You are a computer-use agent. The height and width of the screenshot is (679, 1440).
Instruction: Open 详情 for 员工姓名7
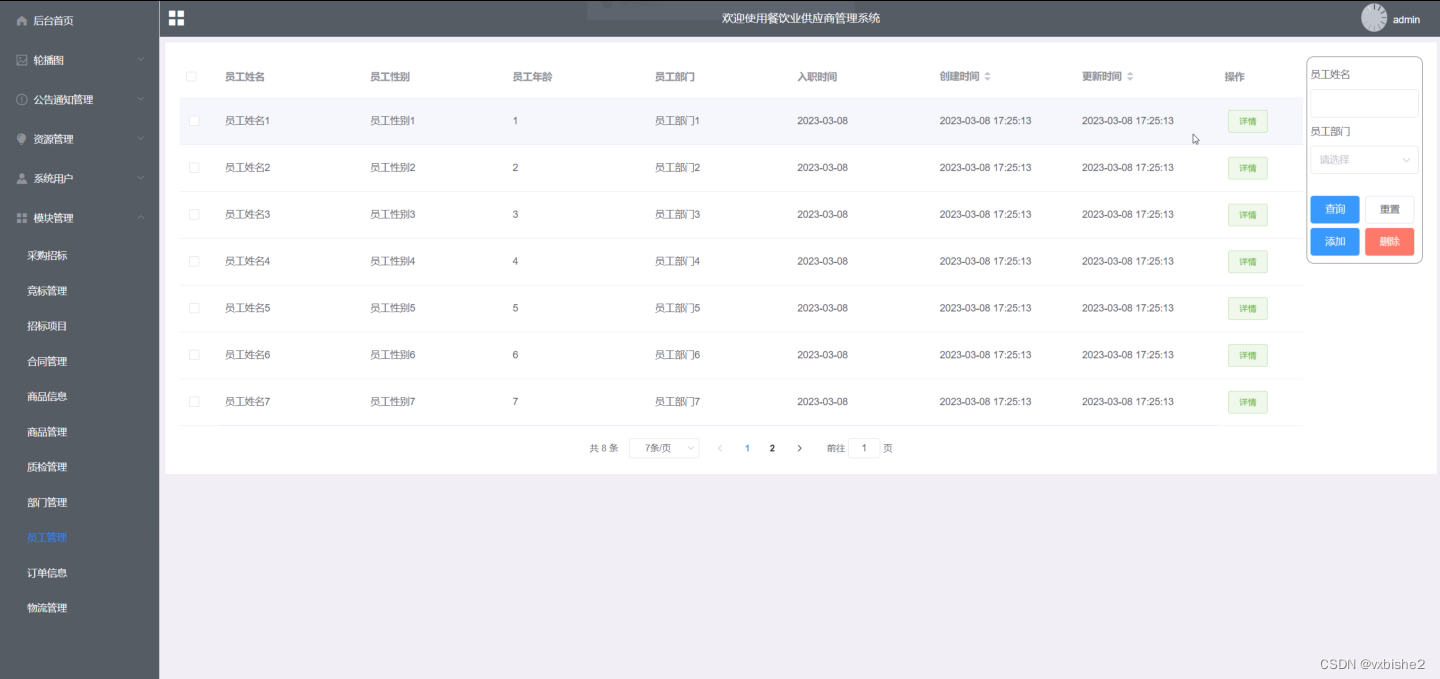pyautogui.click(x=1248, y=402)
